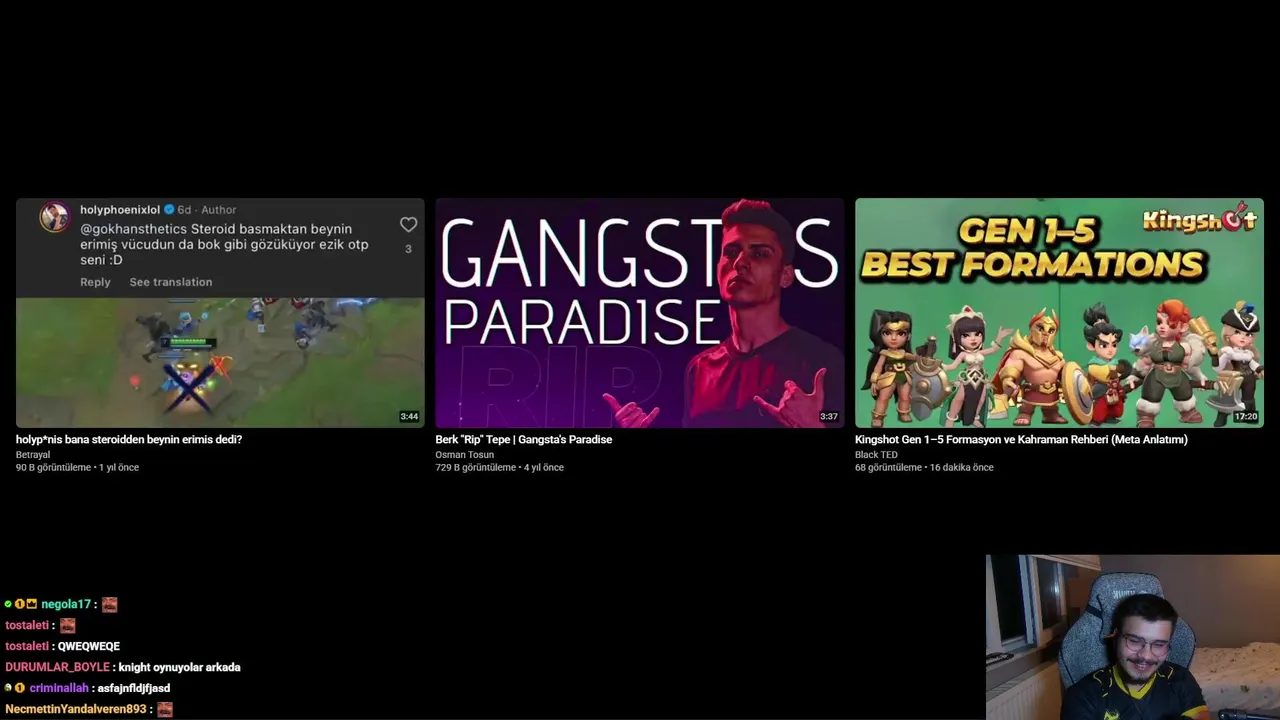Open the holyp*nis steroid video thumbnail
This screenshot has height=720, width=1280.
tap(220, 313)
